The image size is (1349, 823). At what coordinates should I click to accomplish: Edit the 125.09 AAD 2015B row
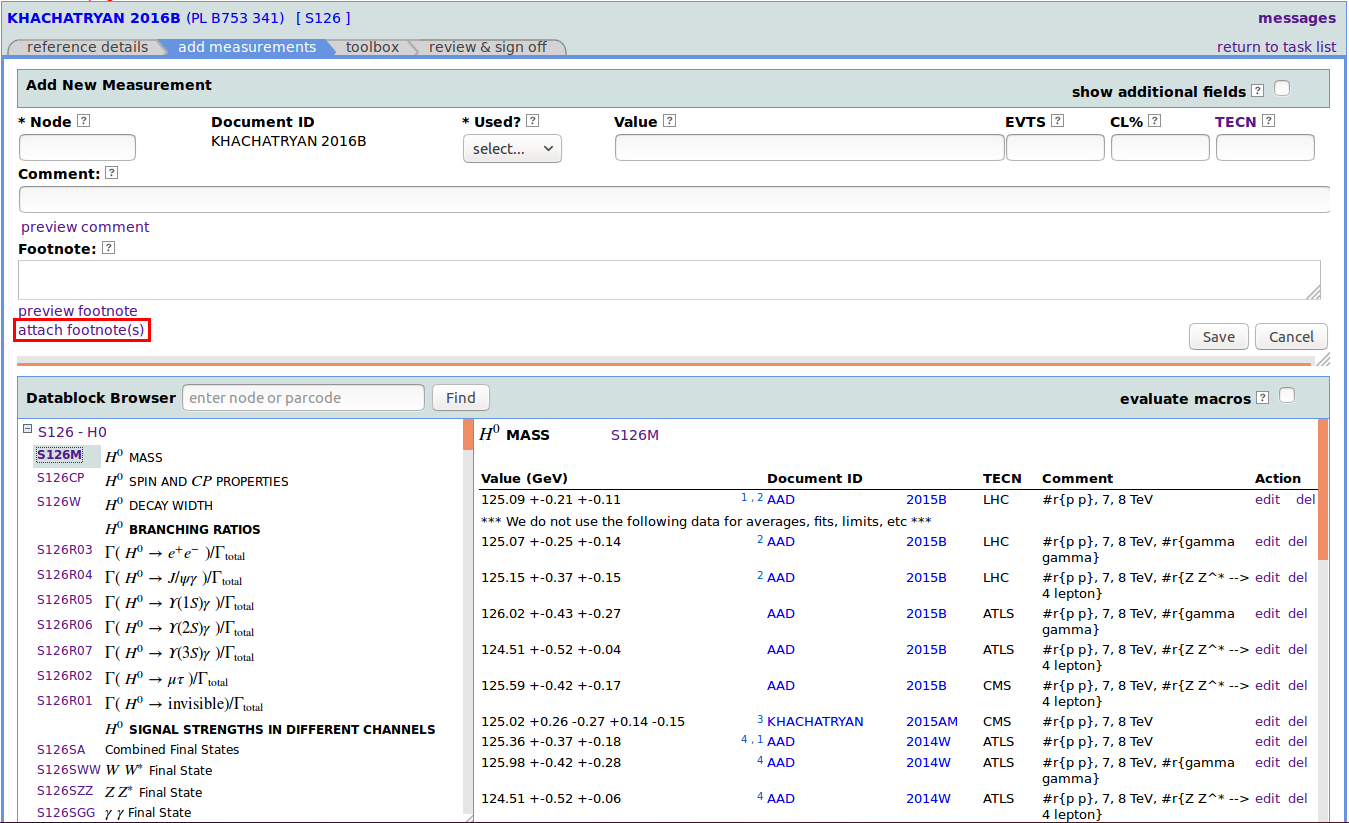(1267, 499)
